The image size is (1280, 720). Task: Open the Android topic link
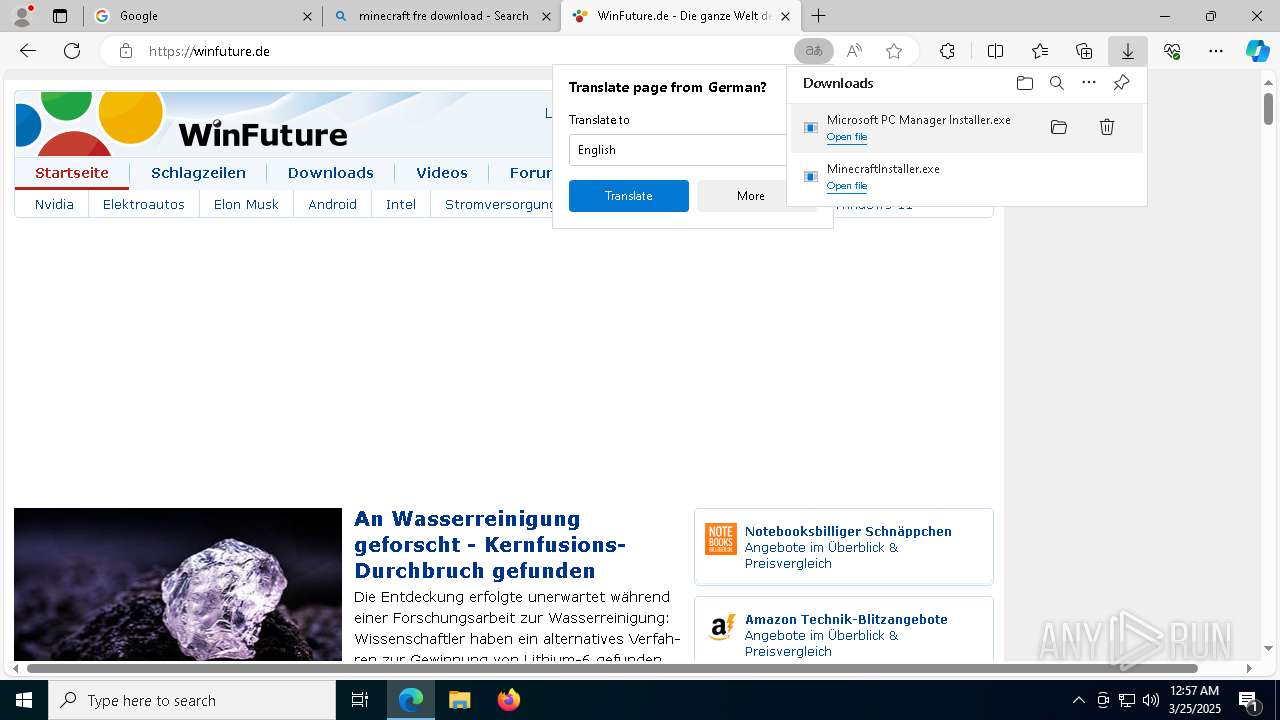pos(332,204)
